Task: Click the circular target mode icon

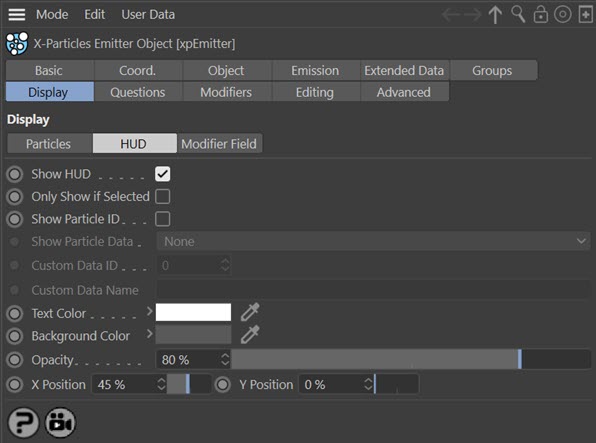Action: pyautogui.click(x=563, y=15)
